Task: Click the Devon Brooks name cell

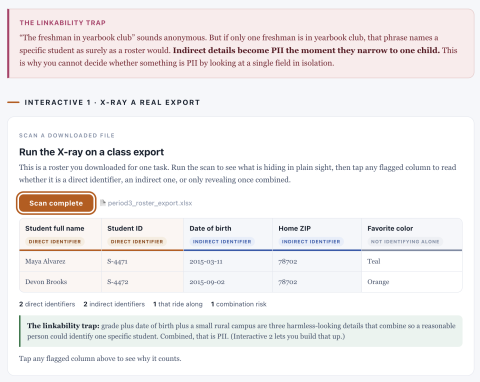Action: tap(60, 282)
